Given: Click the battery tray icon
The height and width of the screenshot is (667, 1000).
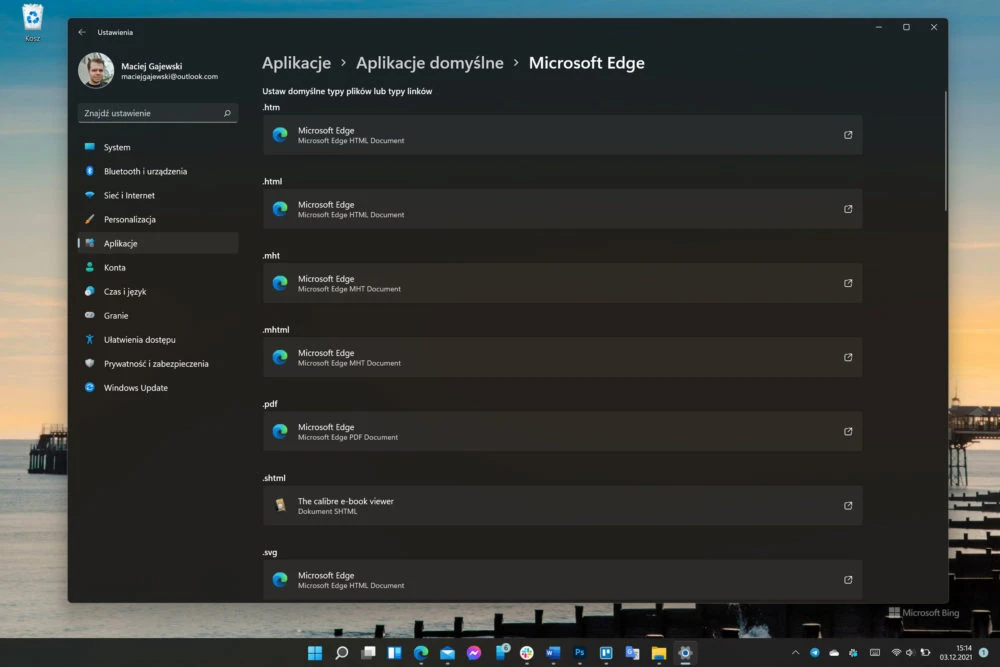Looking at the screenshot, I should click(925, 652).
